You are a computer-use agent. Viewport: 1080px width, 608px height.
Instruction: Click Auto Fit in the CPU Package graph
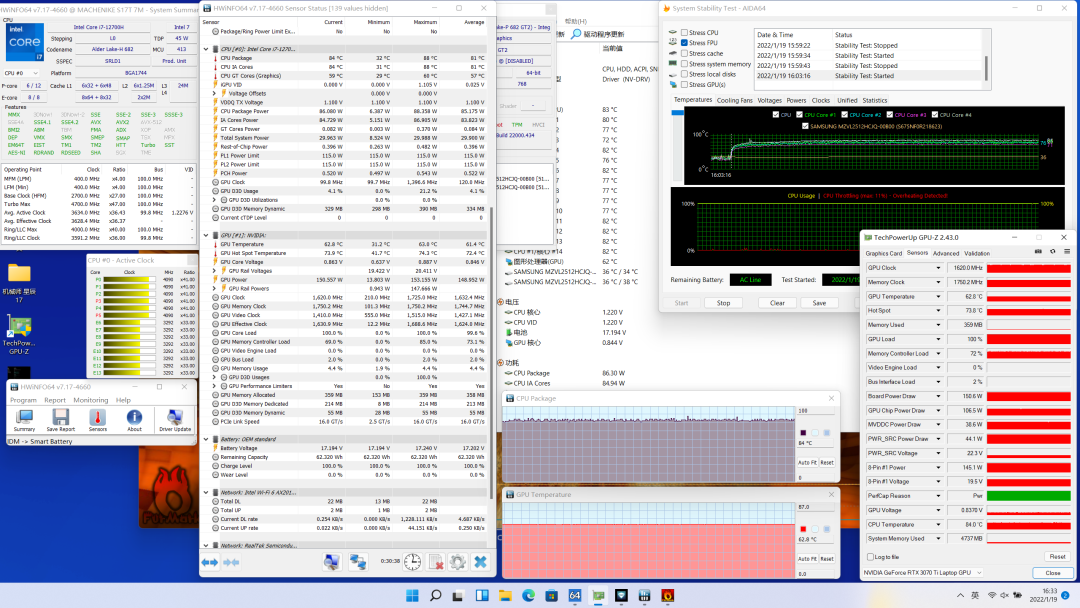tap(807, 462)
